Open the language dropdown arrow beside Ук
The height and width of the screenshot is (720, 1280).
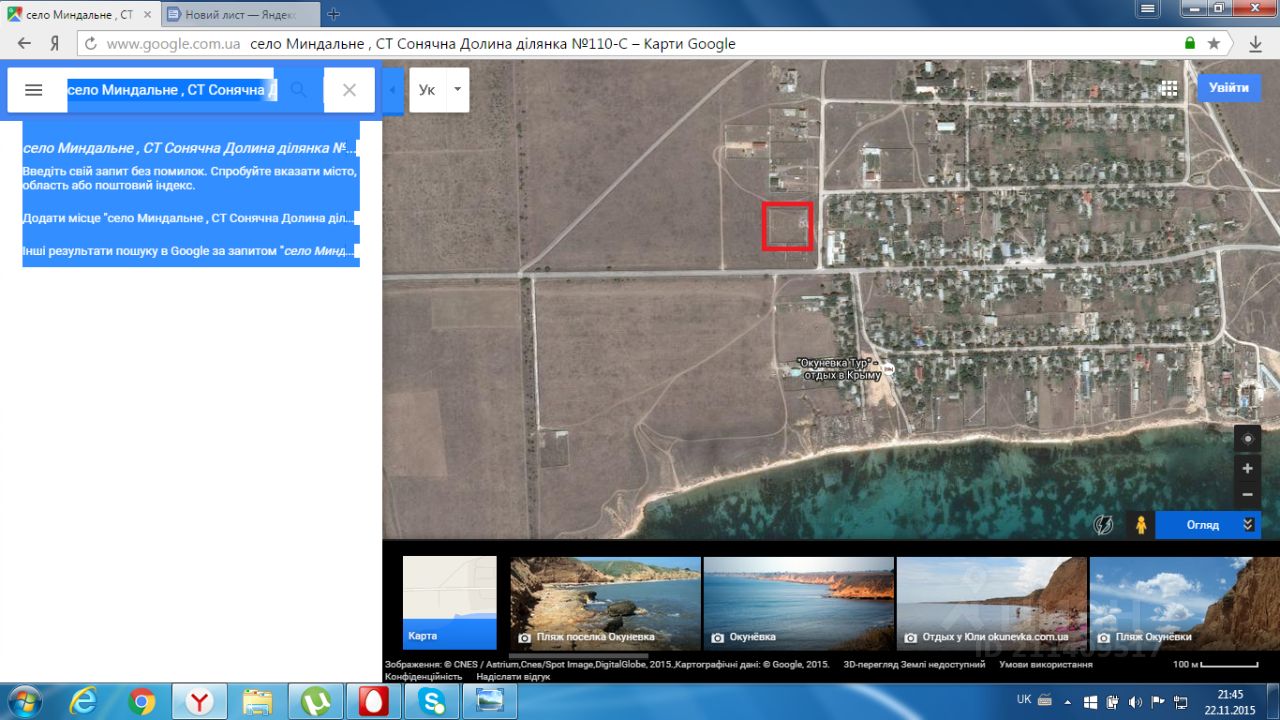(x=457, y=89)
